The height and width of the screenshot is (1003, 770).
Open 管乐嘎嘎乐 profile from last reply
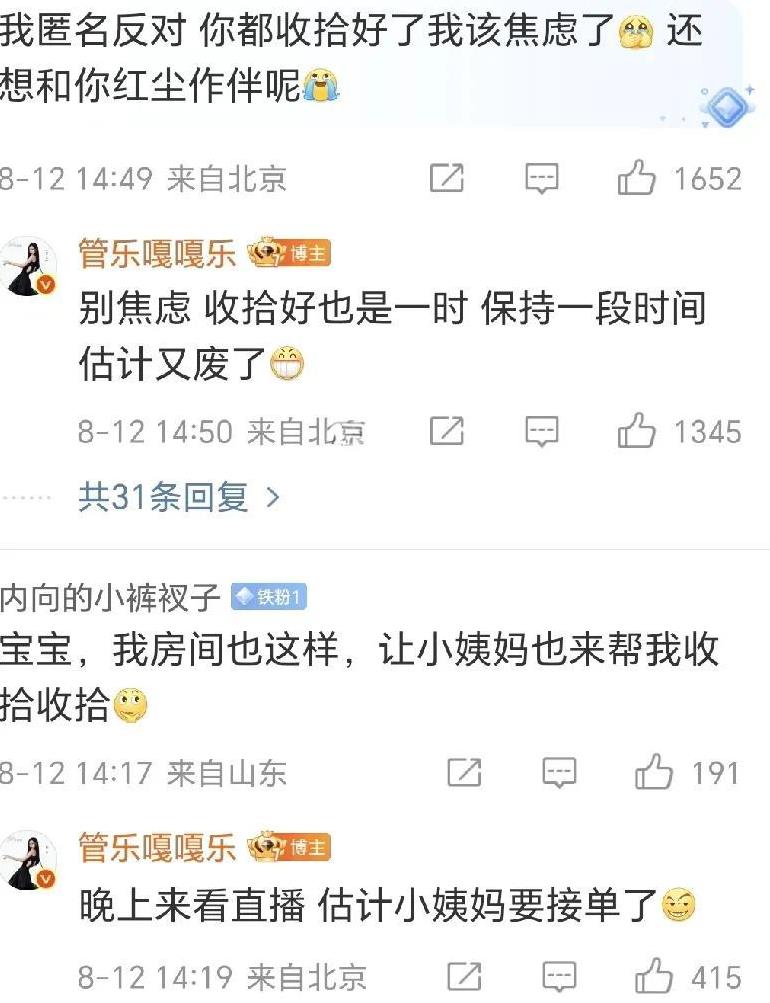tap(157, 848)
